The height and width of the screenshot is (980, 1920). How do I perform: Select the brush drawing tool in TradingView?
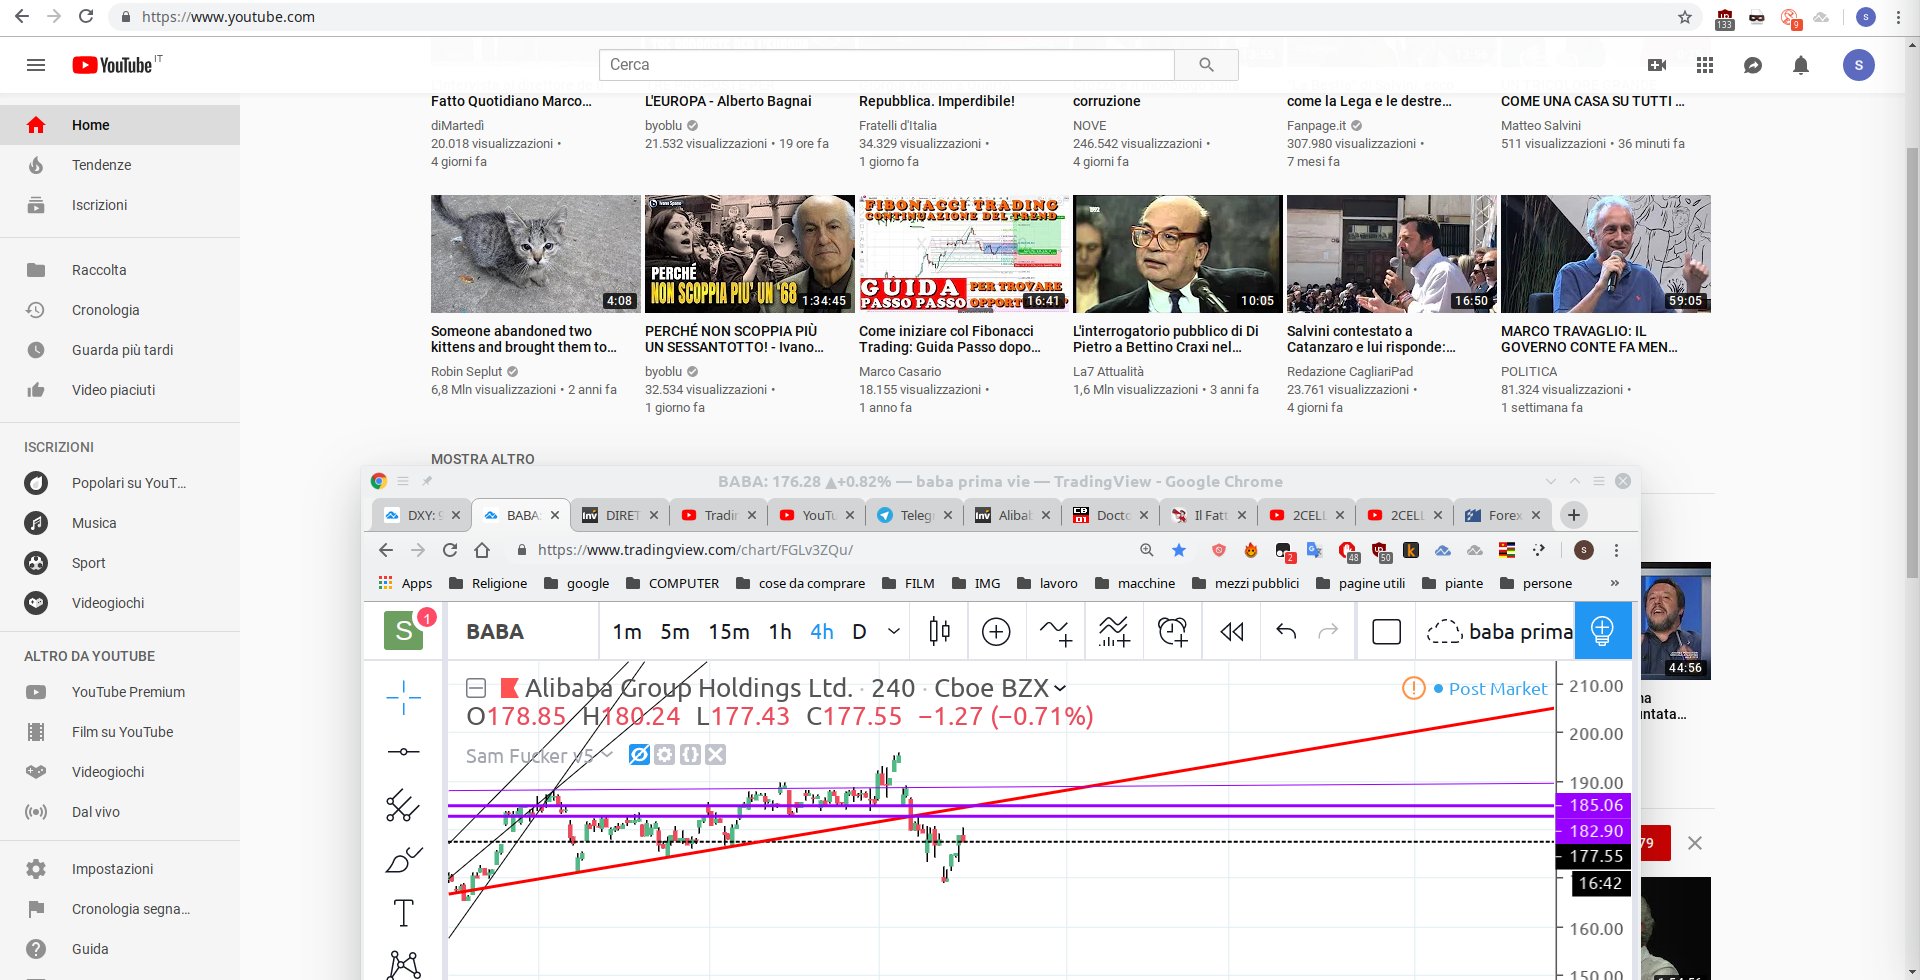(x=404, y=859)
